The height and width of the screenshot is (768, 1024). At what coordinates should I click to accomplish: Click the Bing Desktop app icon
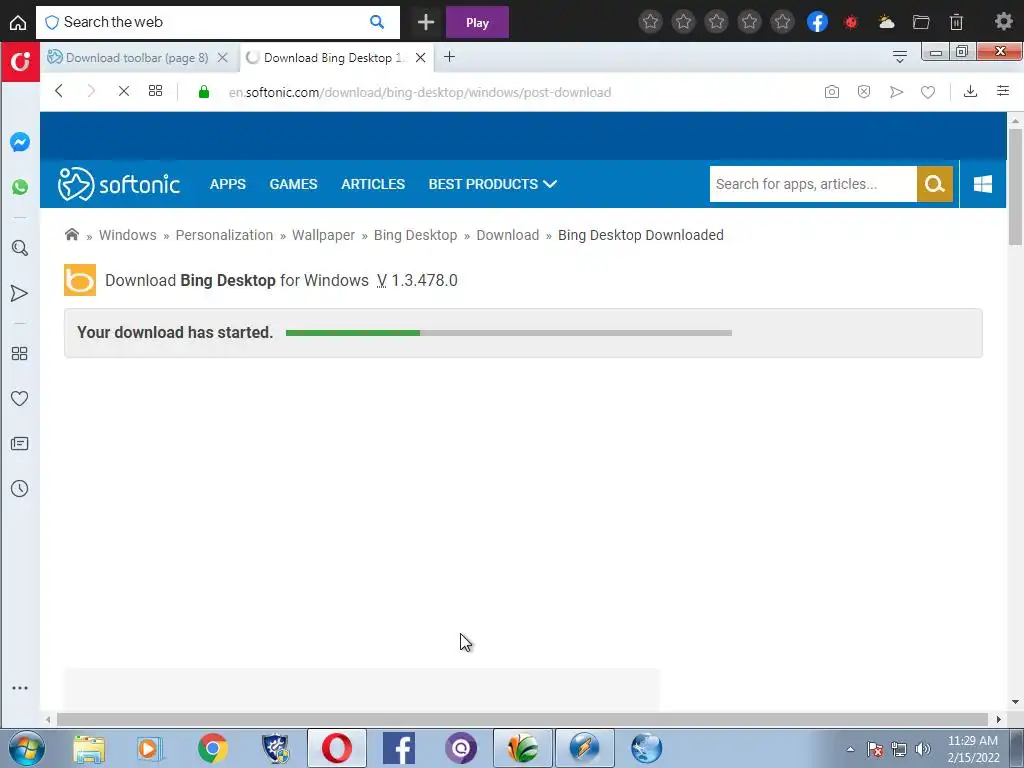point(80,280)
